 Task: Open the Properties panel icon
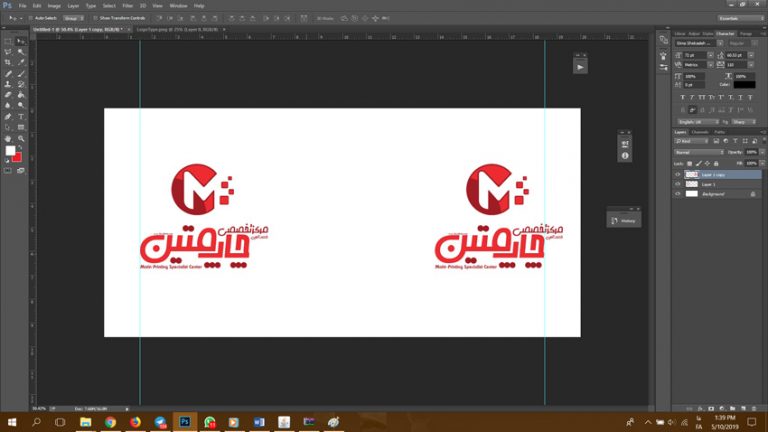click(624, 144)
